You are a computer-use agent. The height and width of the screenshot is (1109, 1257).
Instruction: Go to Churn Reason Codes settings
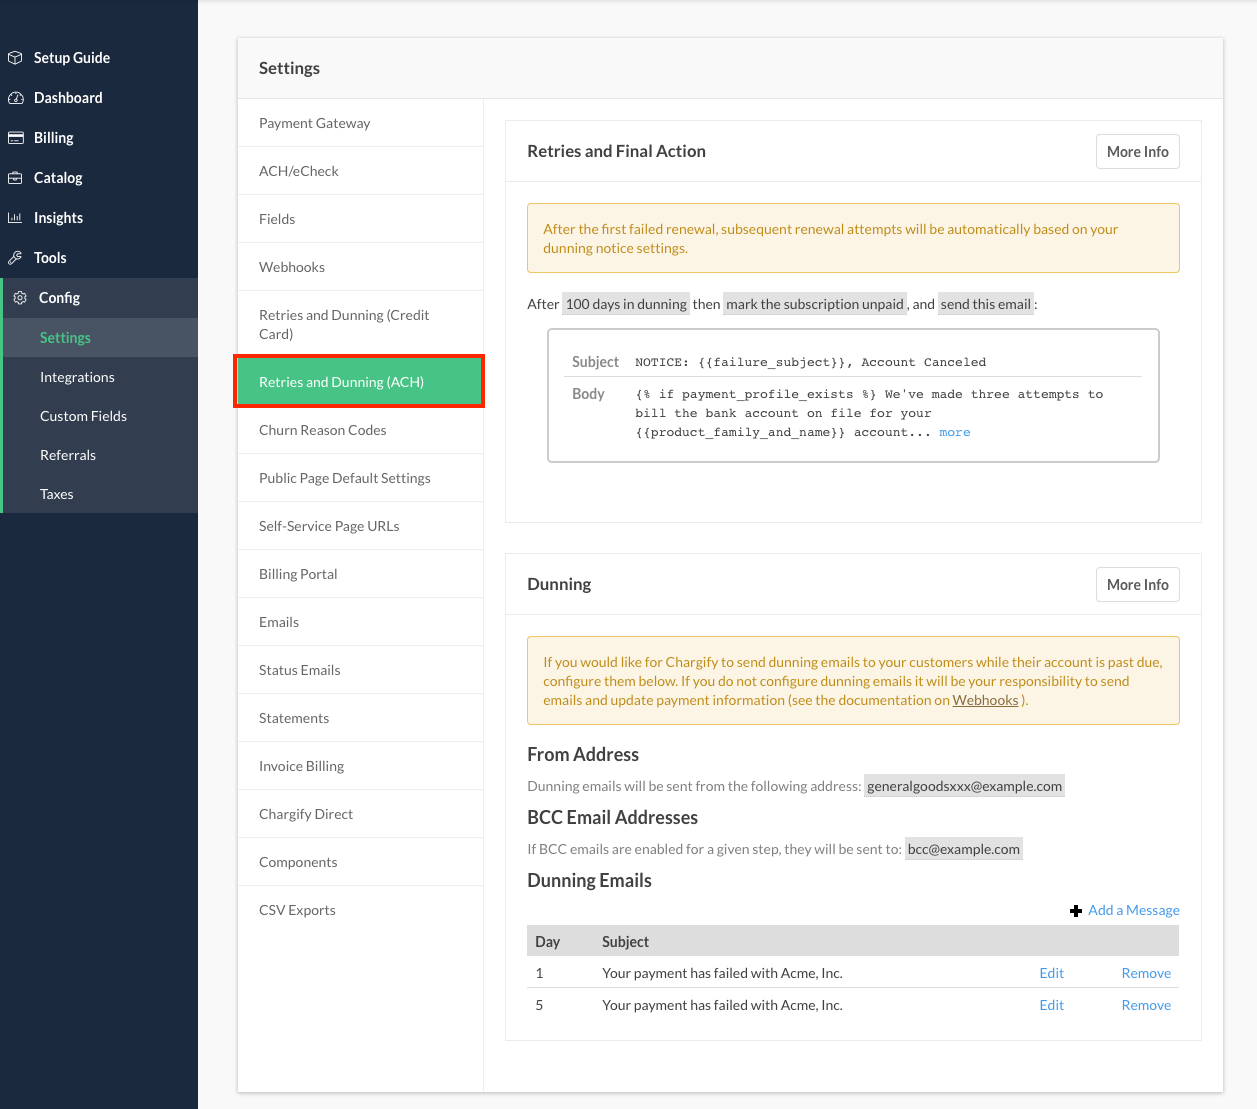[322, 430]
